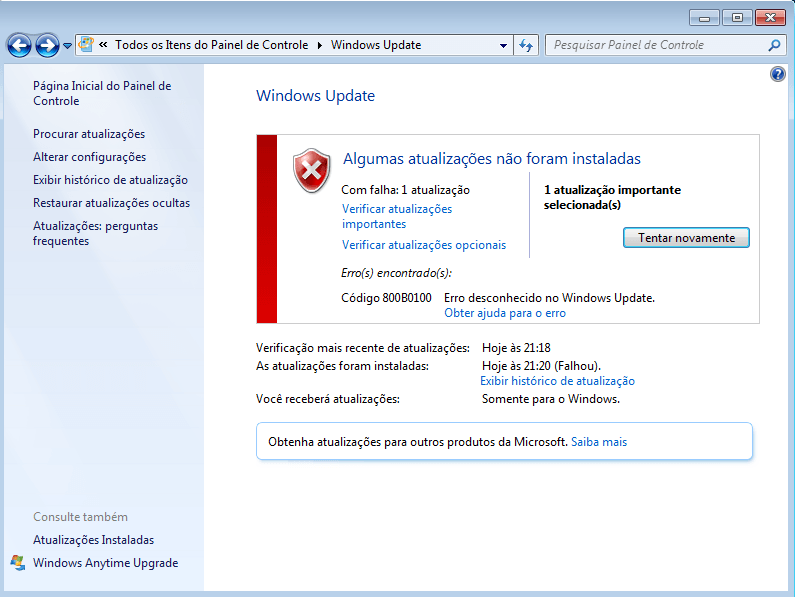Screen dimensions: 795x597
Task: Click the Saiba mais link
Action: click(x=598, y=442)
